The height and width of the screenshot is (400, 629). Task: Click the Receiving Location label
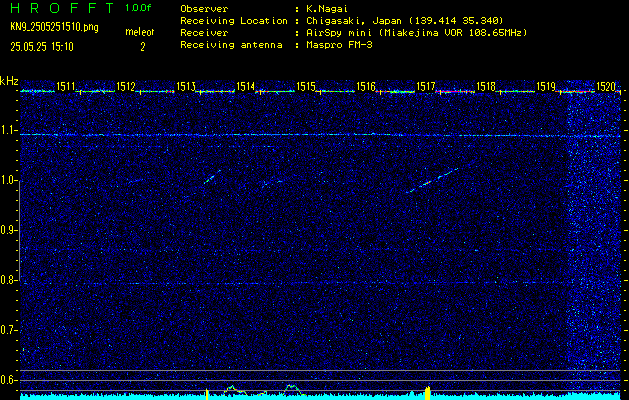[x=234, y=21]
